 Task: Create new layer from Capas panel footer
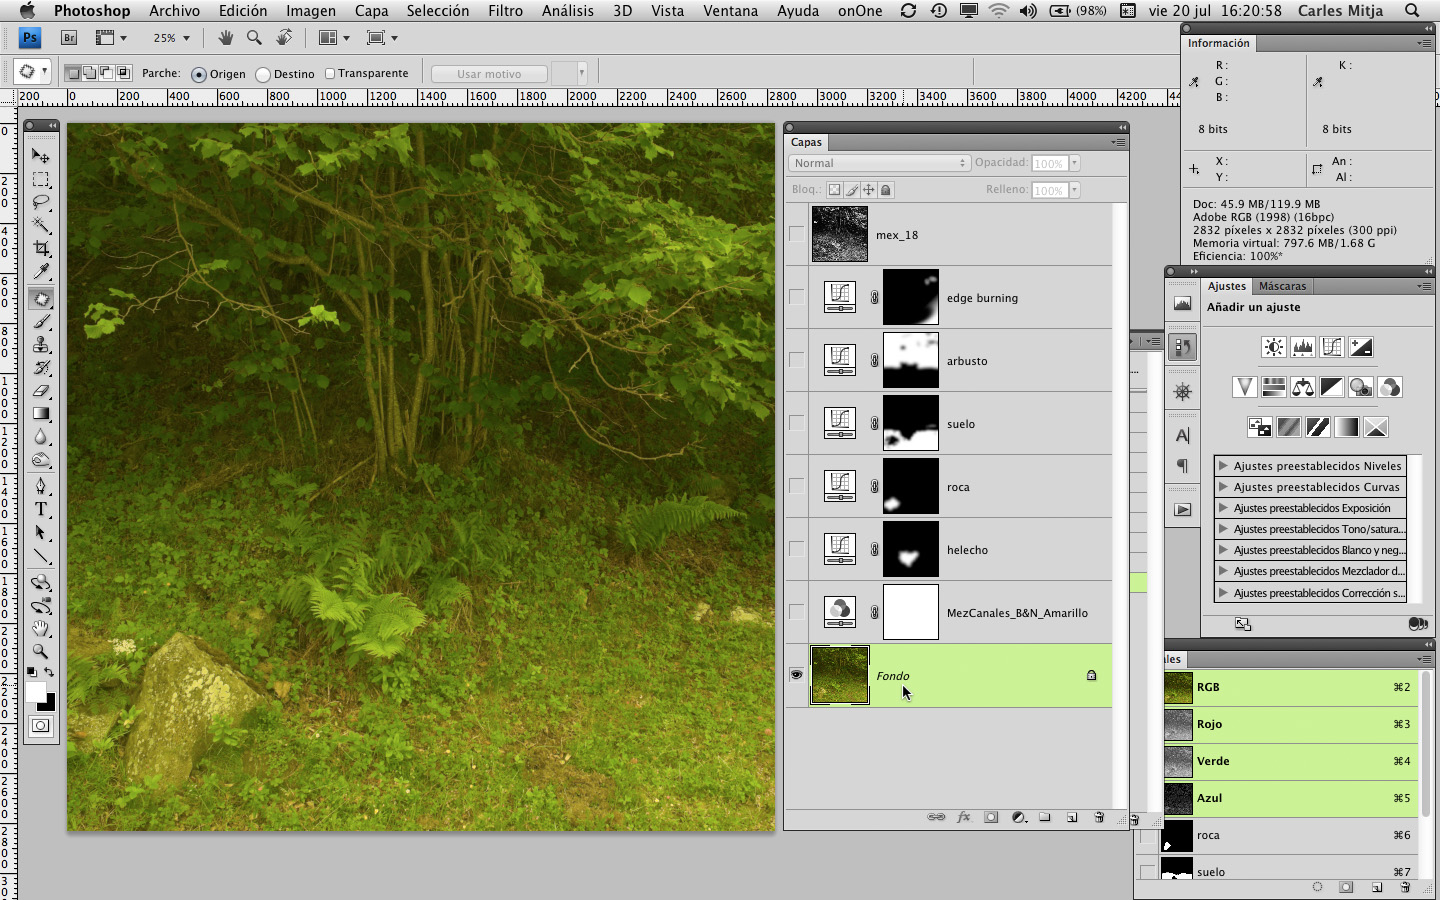tap(1072, 817)
